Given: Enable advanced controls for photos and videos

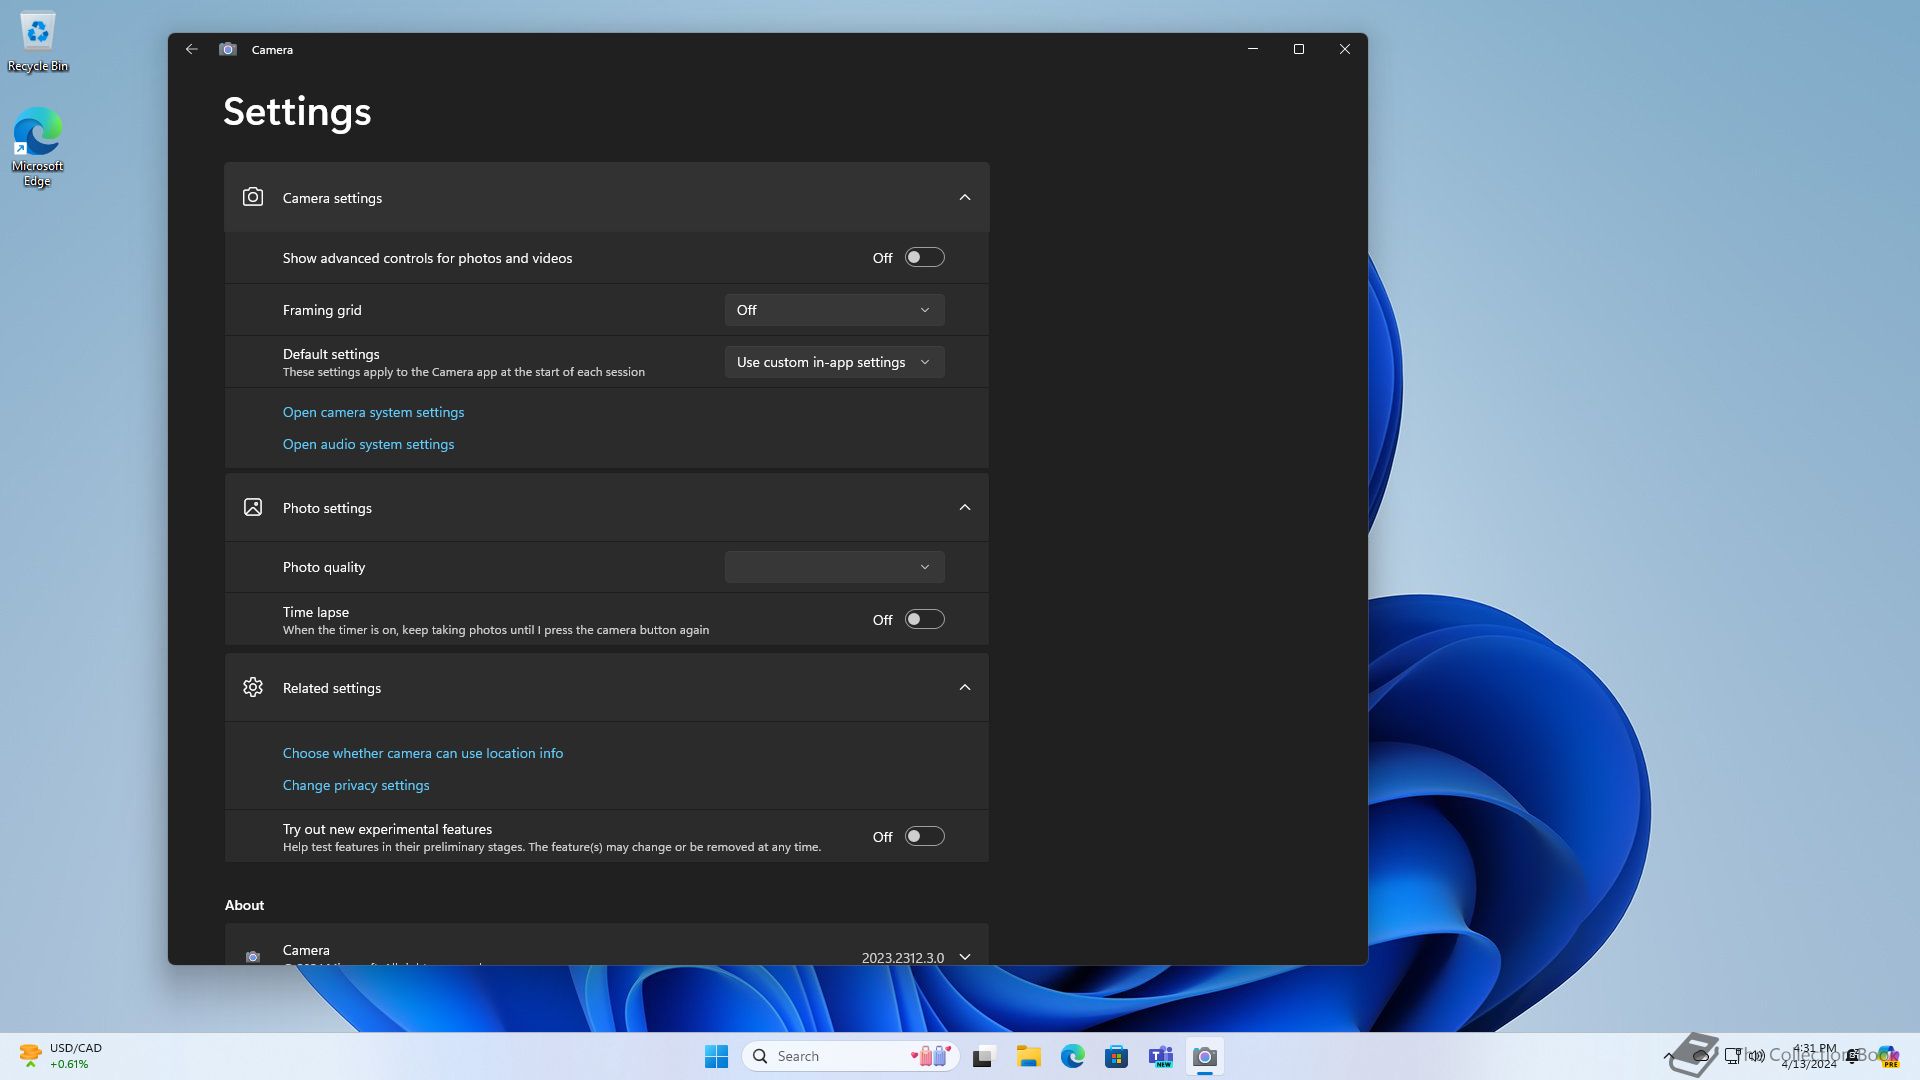Looking at the screenshot, I should pyautogui.click(x=924, y=258).
